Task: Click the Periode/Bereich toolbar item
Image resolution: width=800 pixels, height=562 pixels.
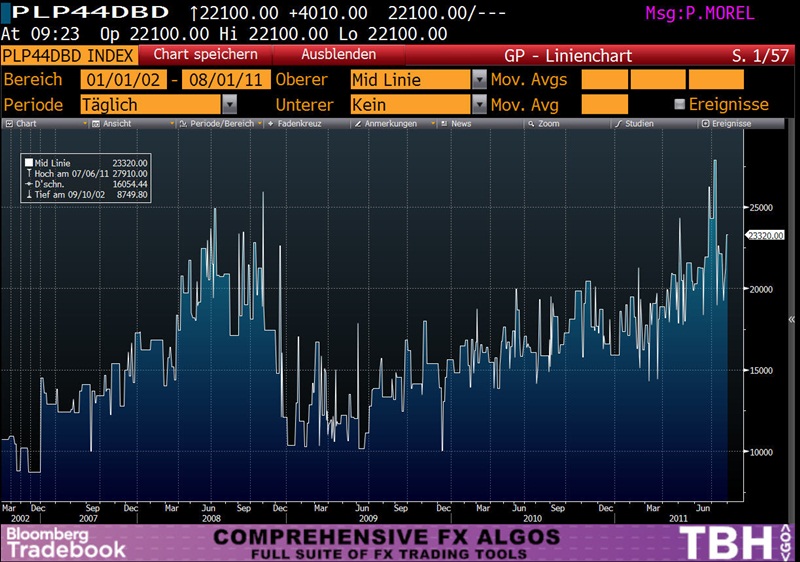Action: (x=215, y=124)
